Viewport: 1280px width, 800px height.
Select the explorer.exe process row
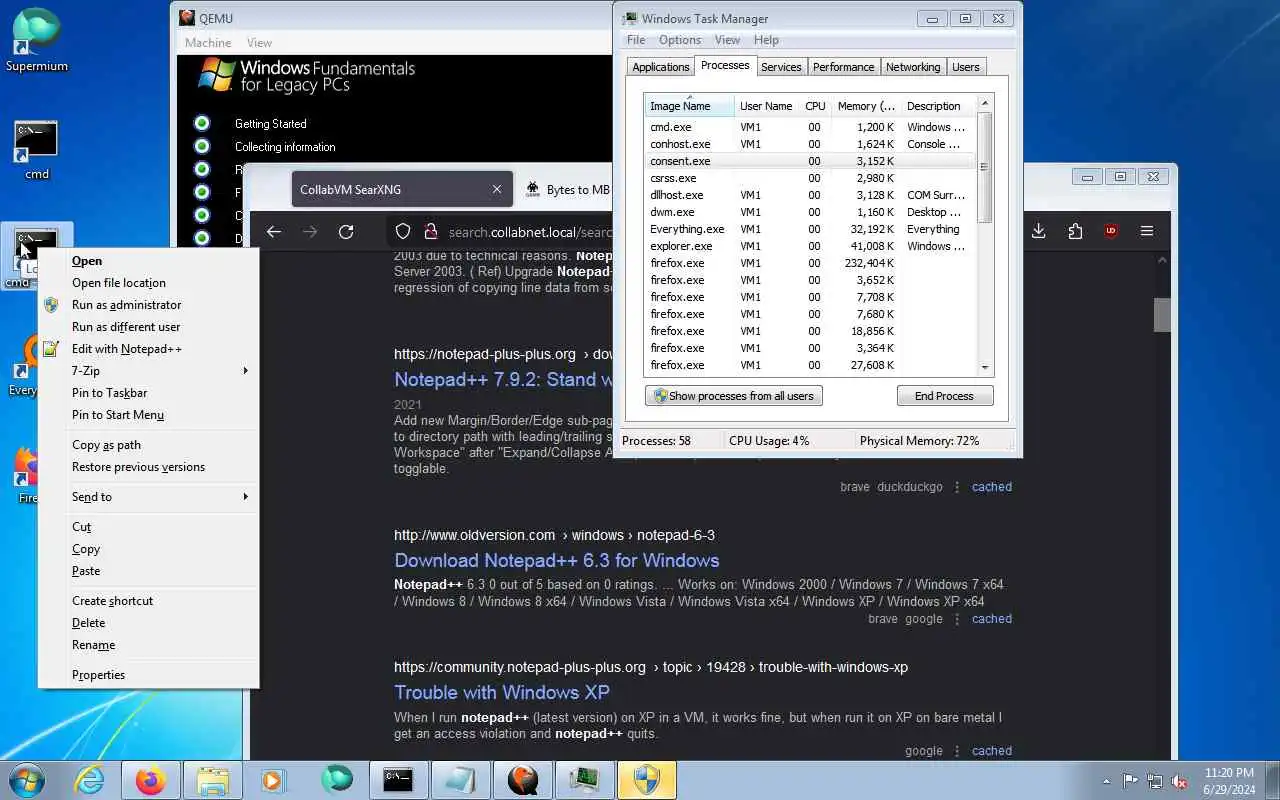(810, 246)
